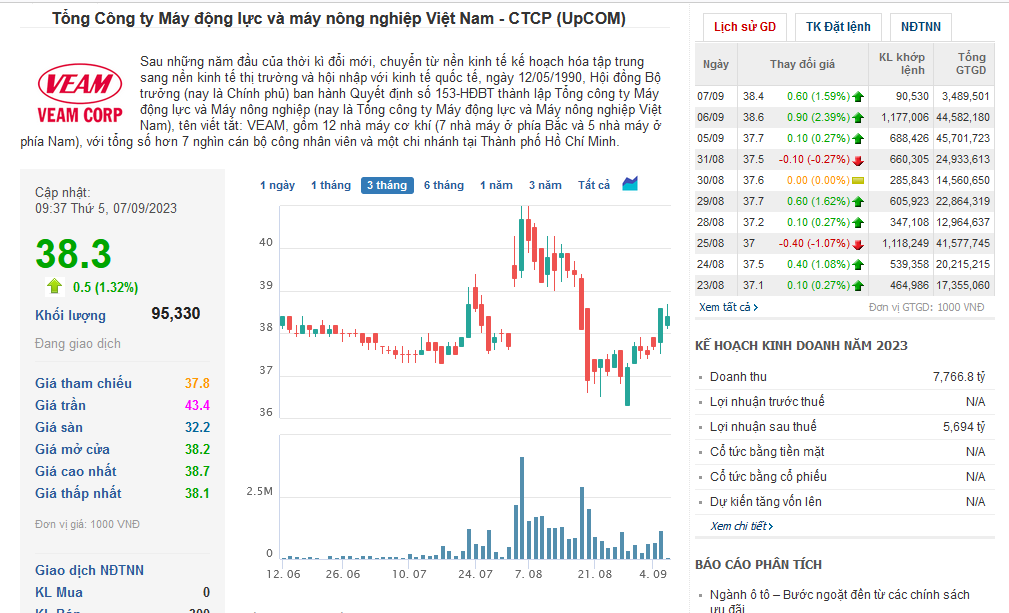Viewport: 1009px width, 613px height.
Task: Click yellow unchanged marker in 30/08 row
Action: click(x=858, y=181)
